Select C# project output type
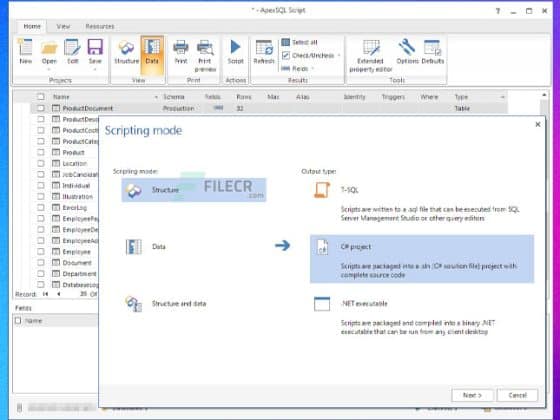Viewport: 560px width, 420px height. (422, 259)
